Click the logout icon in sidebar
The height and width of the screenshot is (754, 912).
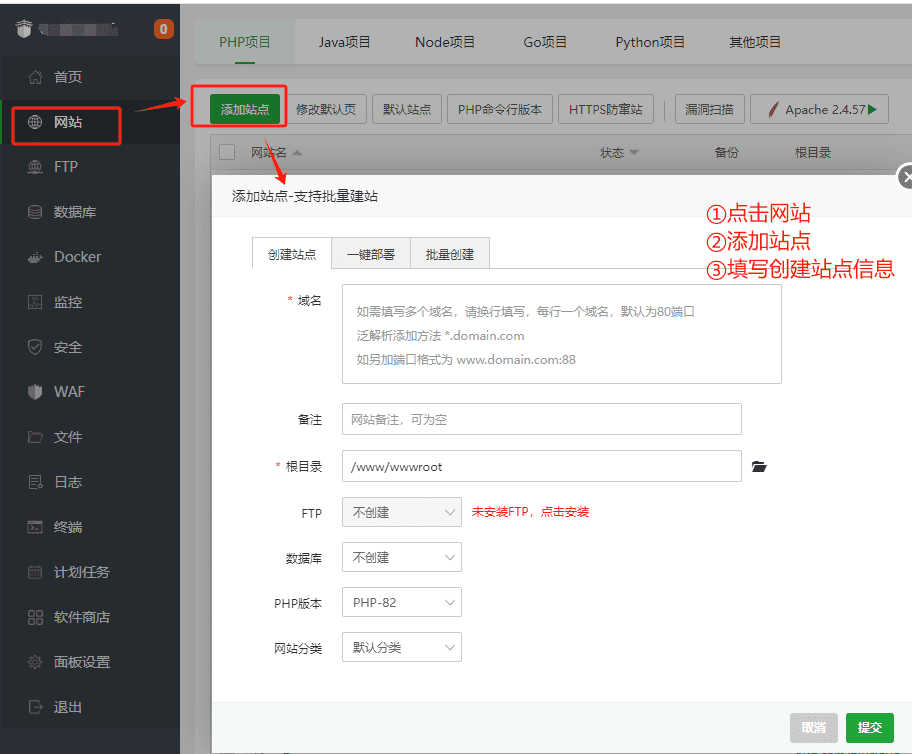coord(35,707)
